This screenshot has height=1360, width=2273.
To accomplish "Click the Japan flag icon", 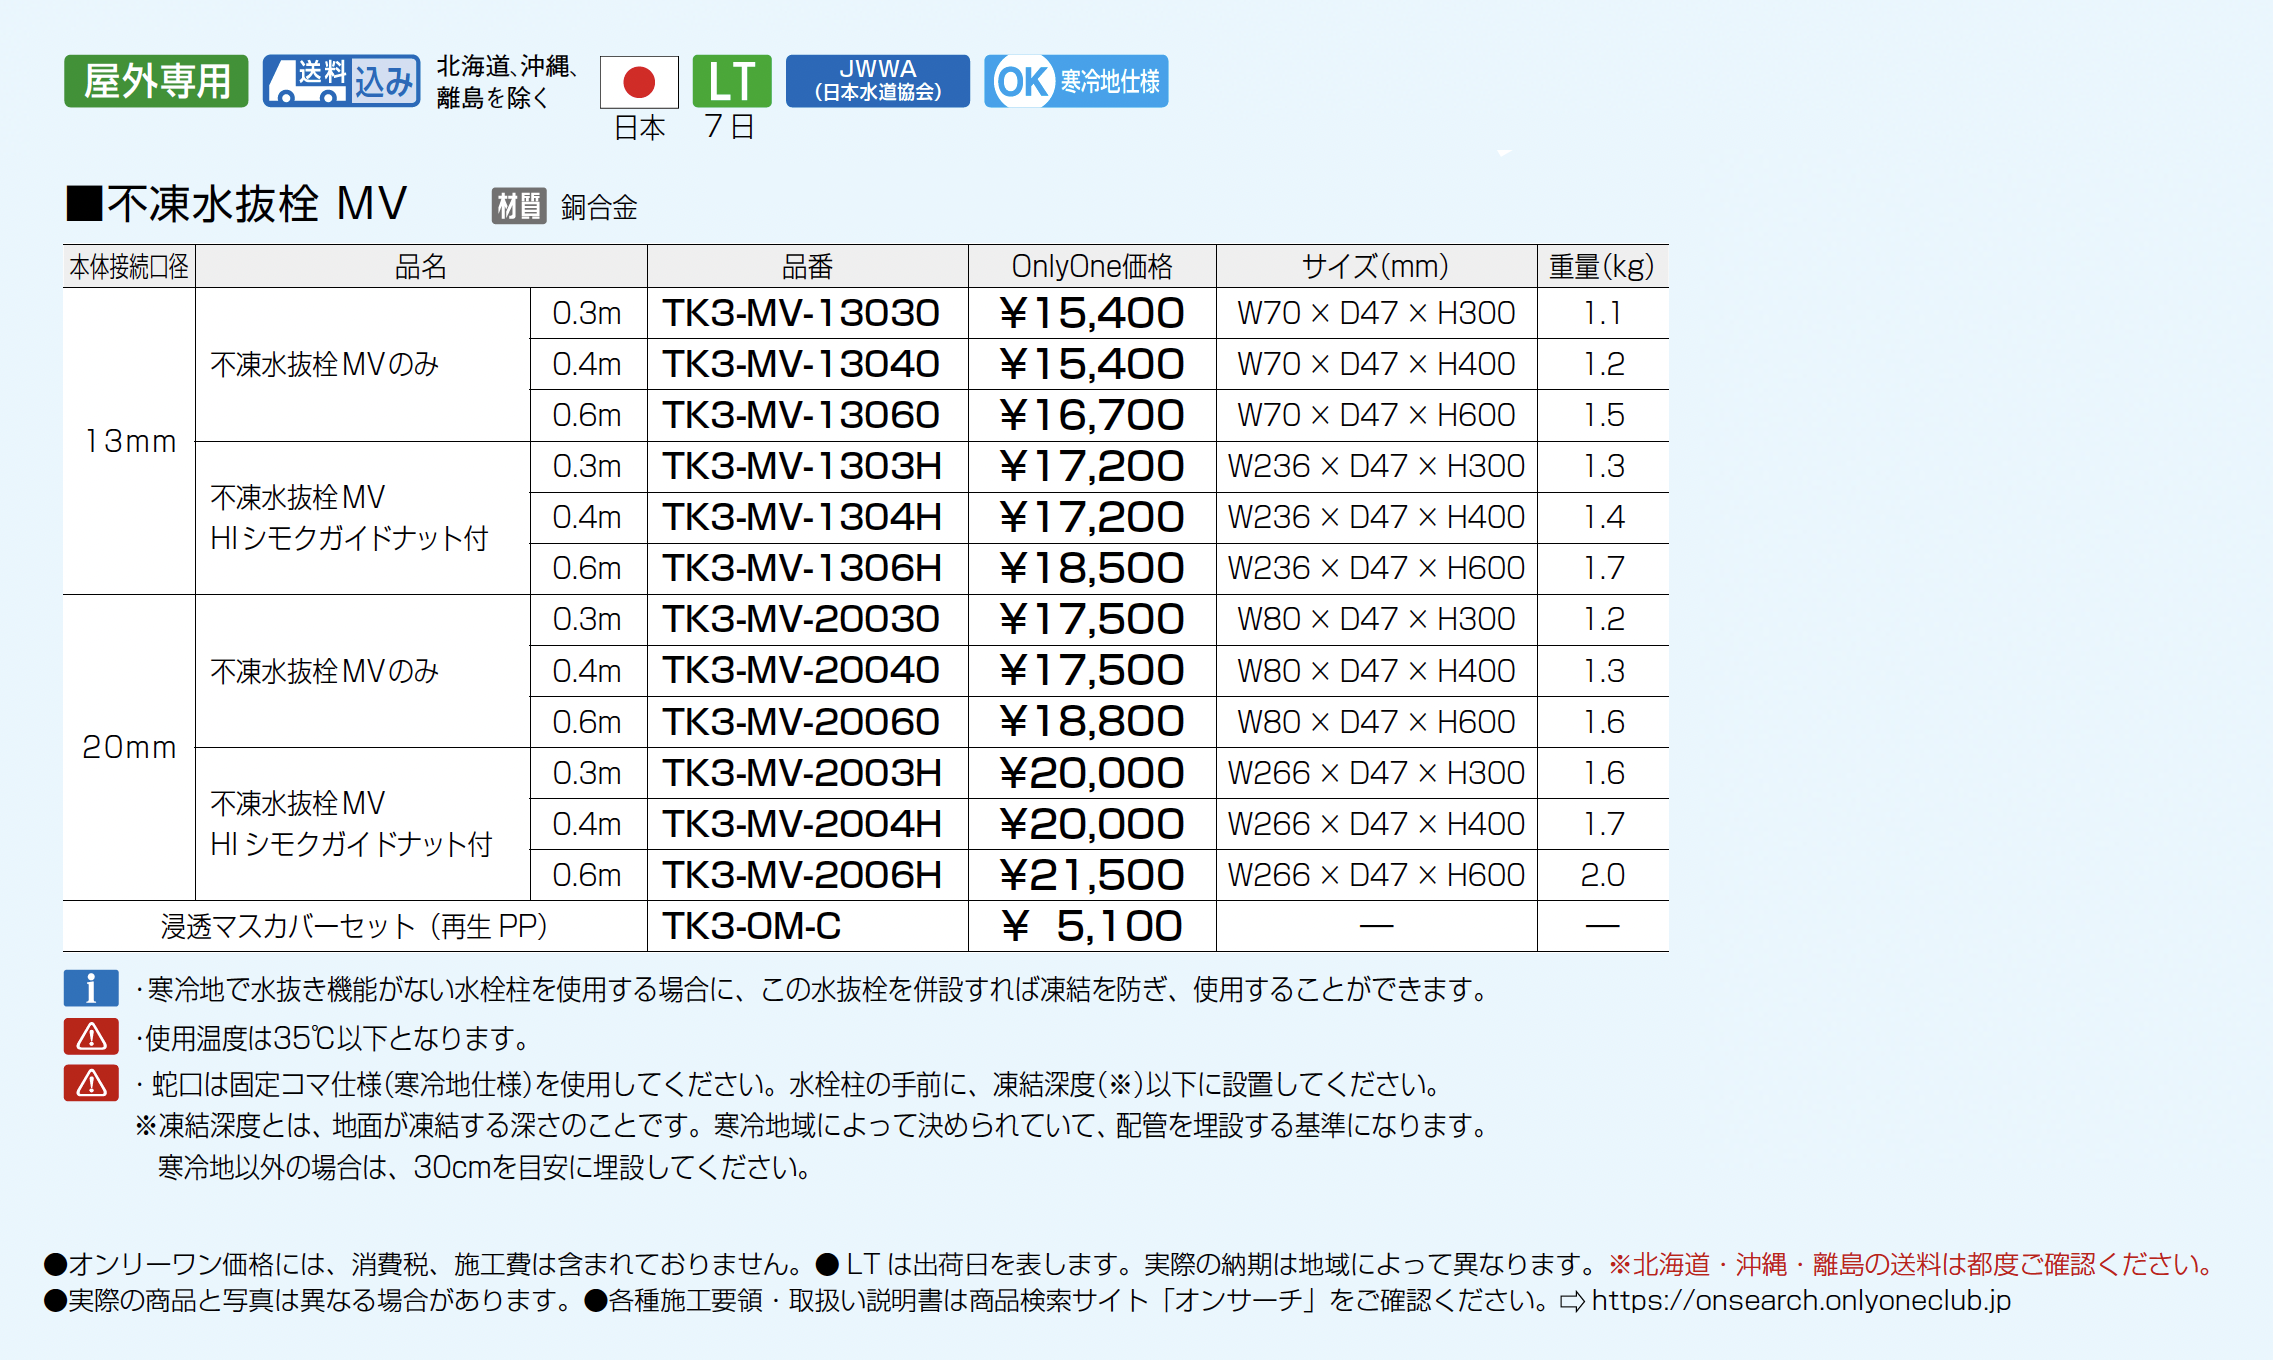I will [639, 82].
